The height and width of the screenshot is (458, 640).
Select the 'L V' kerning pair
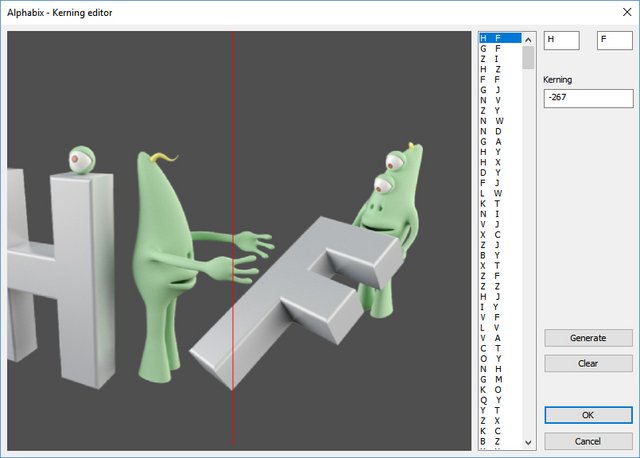pos(500,328)
